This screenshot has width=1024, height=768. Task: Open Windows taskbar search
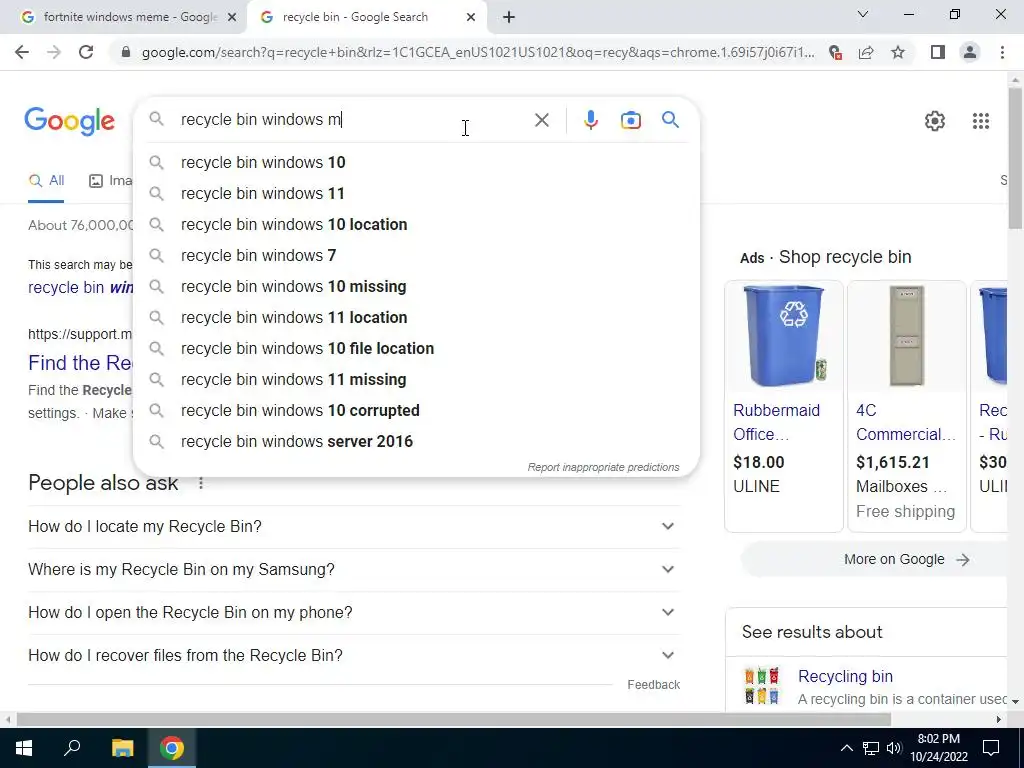(x=72, y=748)
